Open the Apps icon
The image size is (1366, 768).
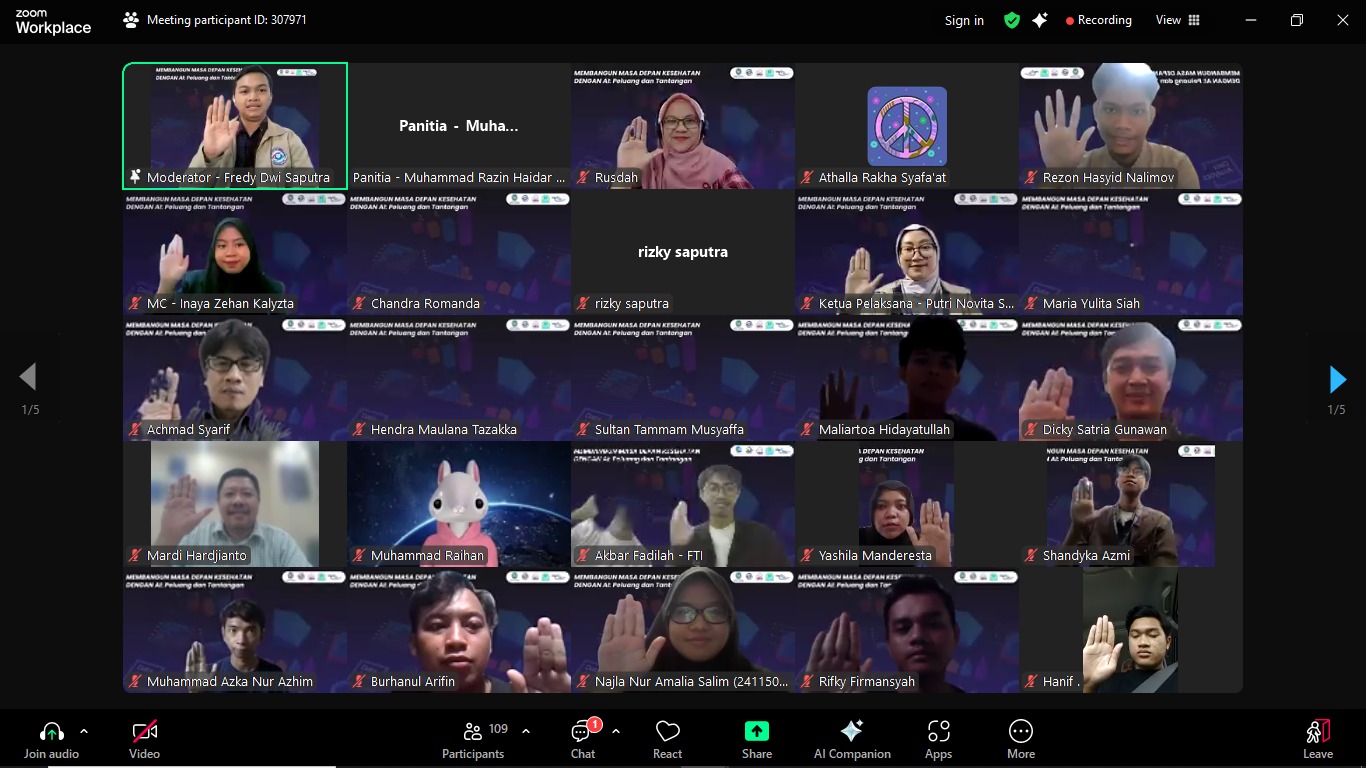tap(938, 732)
